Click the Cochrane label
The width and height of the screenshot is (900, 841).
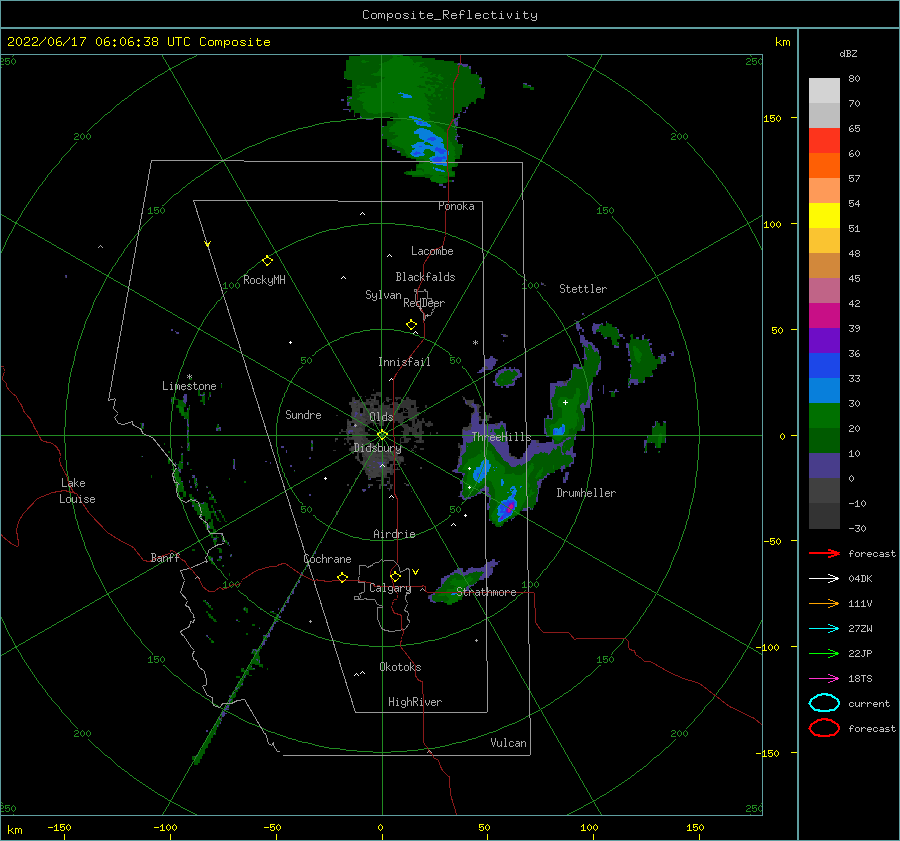click(x=327, y=559)
